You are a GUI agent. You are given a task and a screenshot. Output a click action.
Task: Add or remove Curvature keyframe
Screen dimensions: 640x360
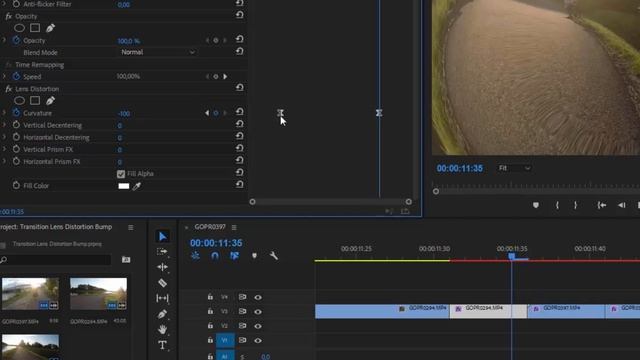point(216,113)
